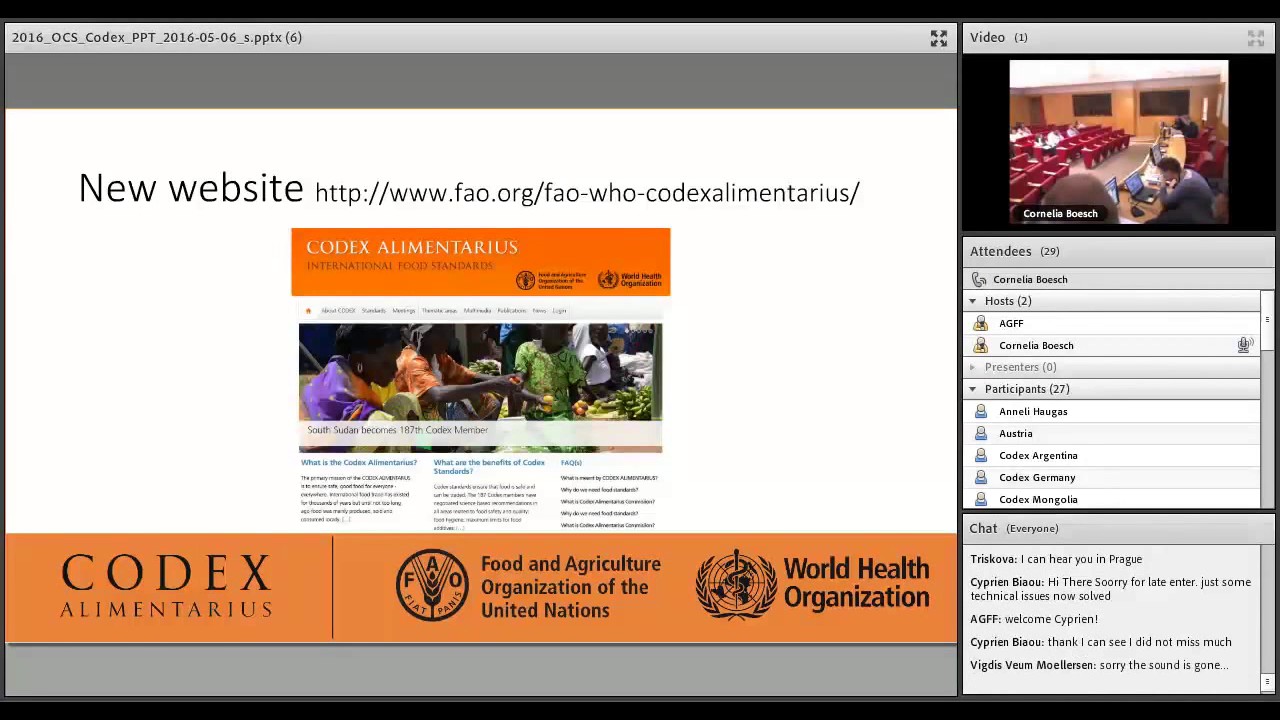
Task: Click the host icon next to AGFF
Action: 980,323
